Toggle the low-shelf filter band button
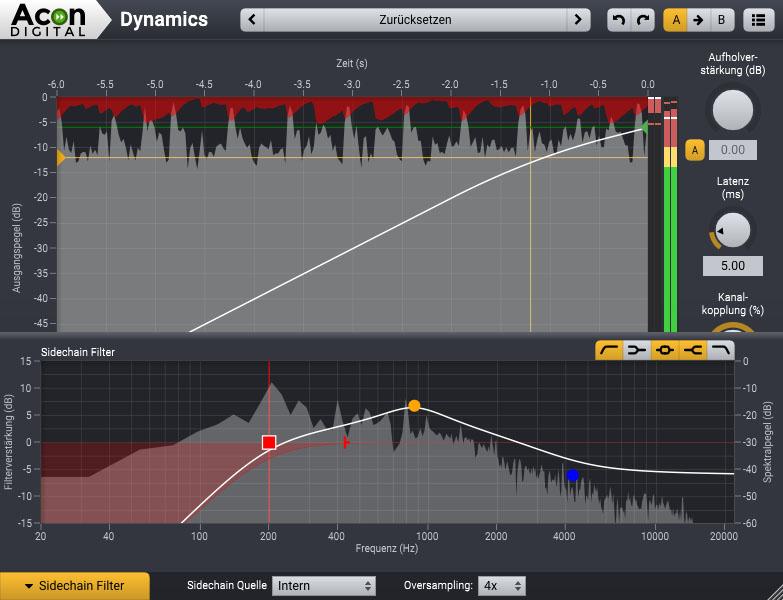The height and width of the screenshot is (600, 783). click(x=636, y=350)
